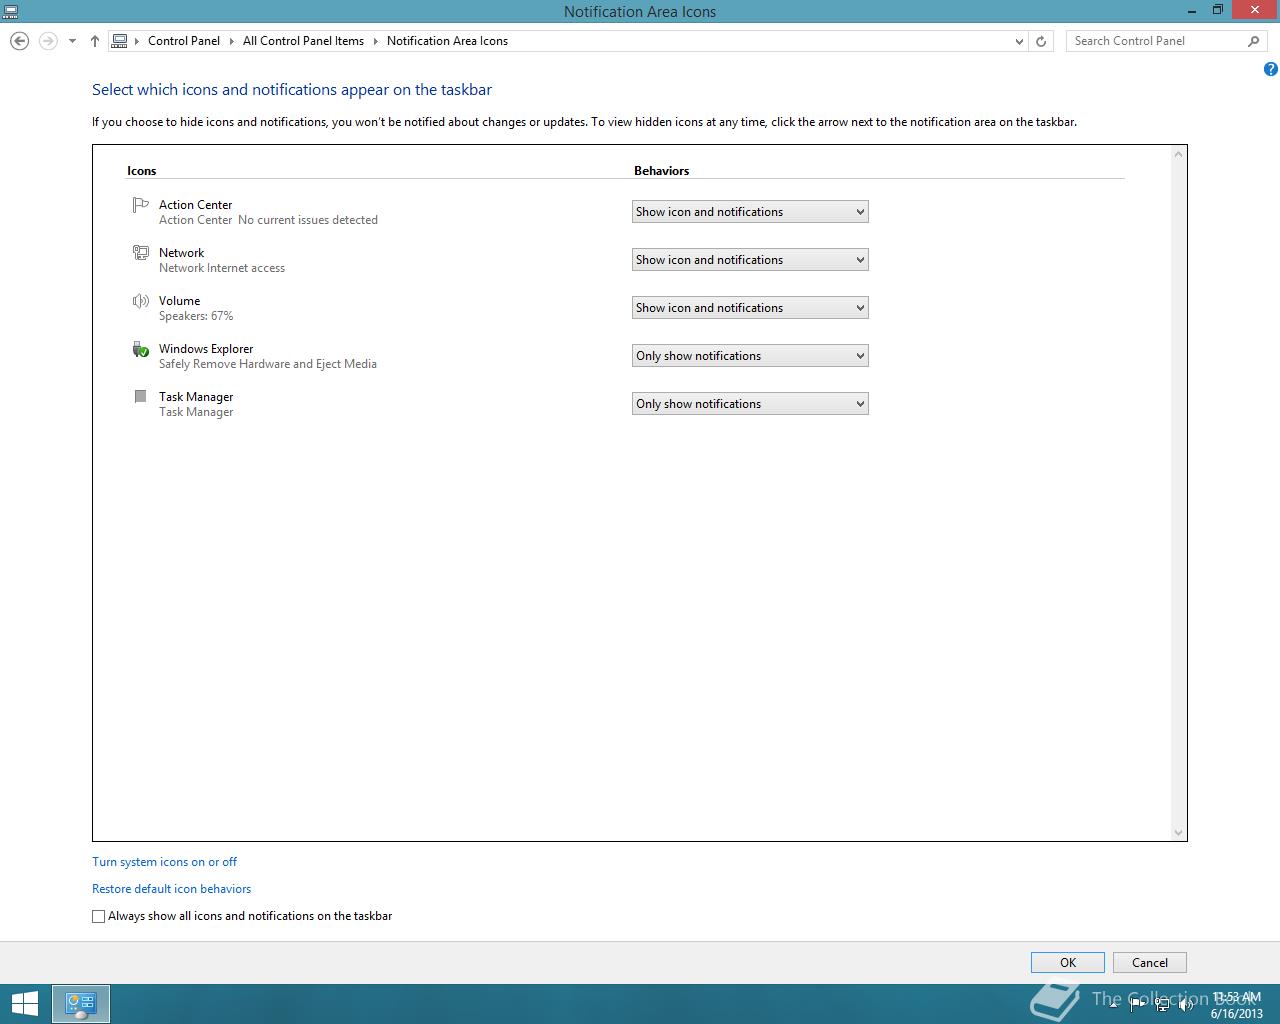Go back with the Back arrow button

(x=19, y=41)
